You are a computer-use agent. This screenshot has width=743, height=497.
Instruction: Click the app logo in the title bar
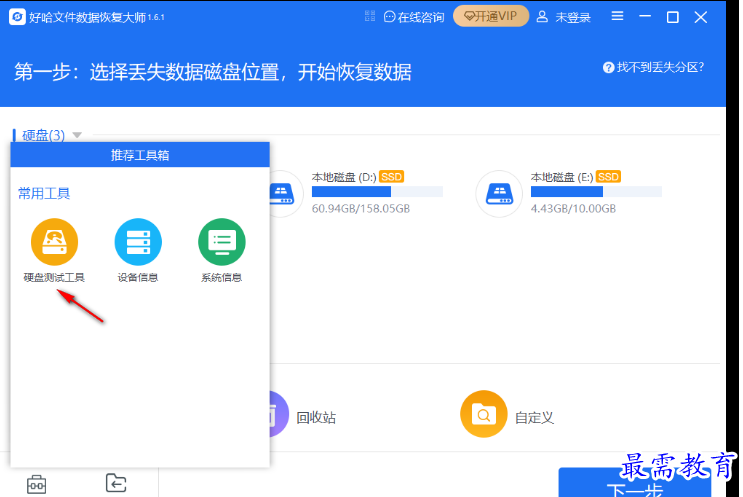pos(18,17)
